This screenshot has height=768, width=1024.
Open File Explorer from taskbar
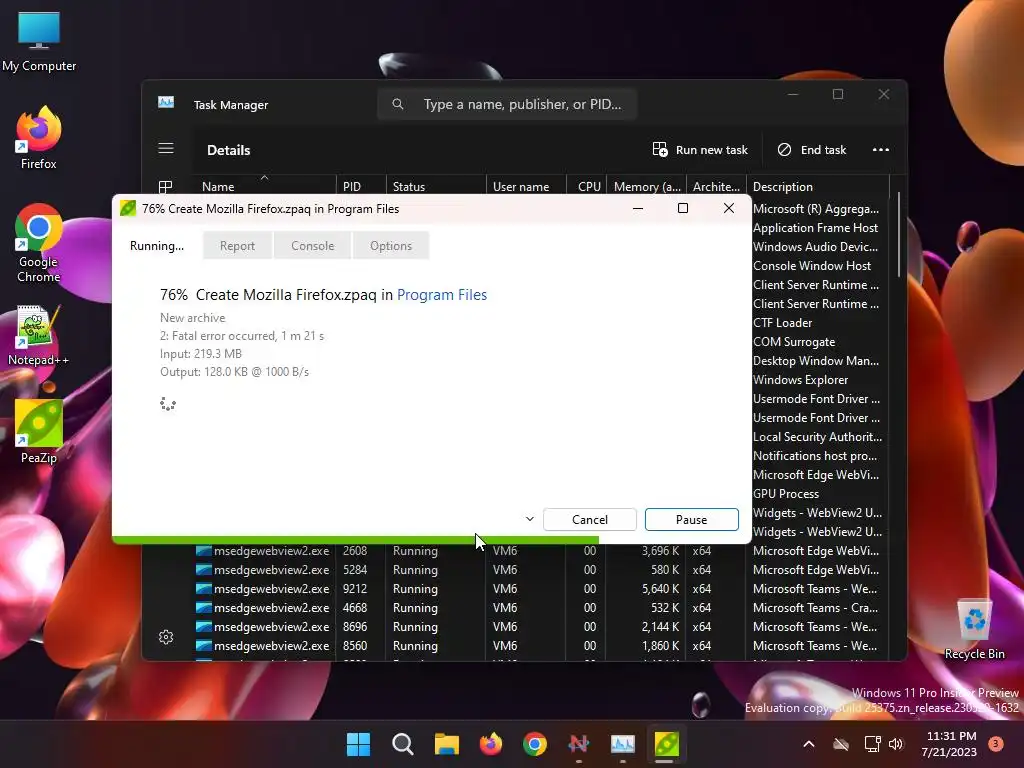pyautogui.click(x=447, y=744)
